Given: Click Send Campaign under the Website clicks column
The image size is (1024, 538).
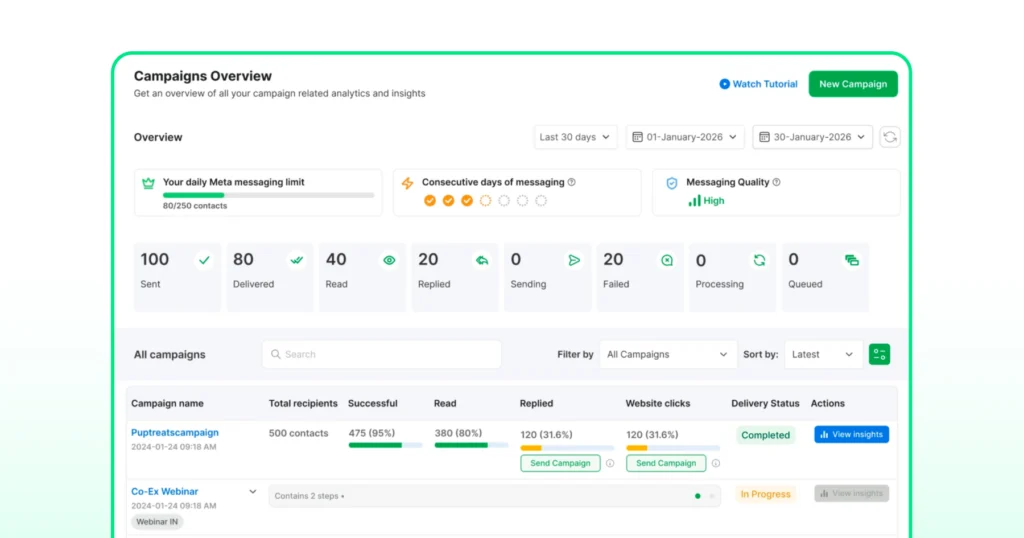Looking at the screenshot, I should pos(665,463).
